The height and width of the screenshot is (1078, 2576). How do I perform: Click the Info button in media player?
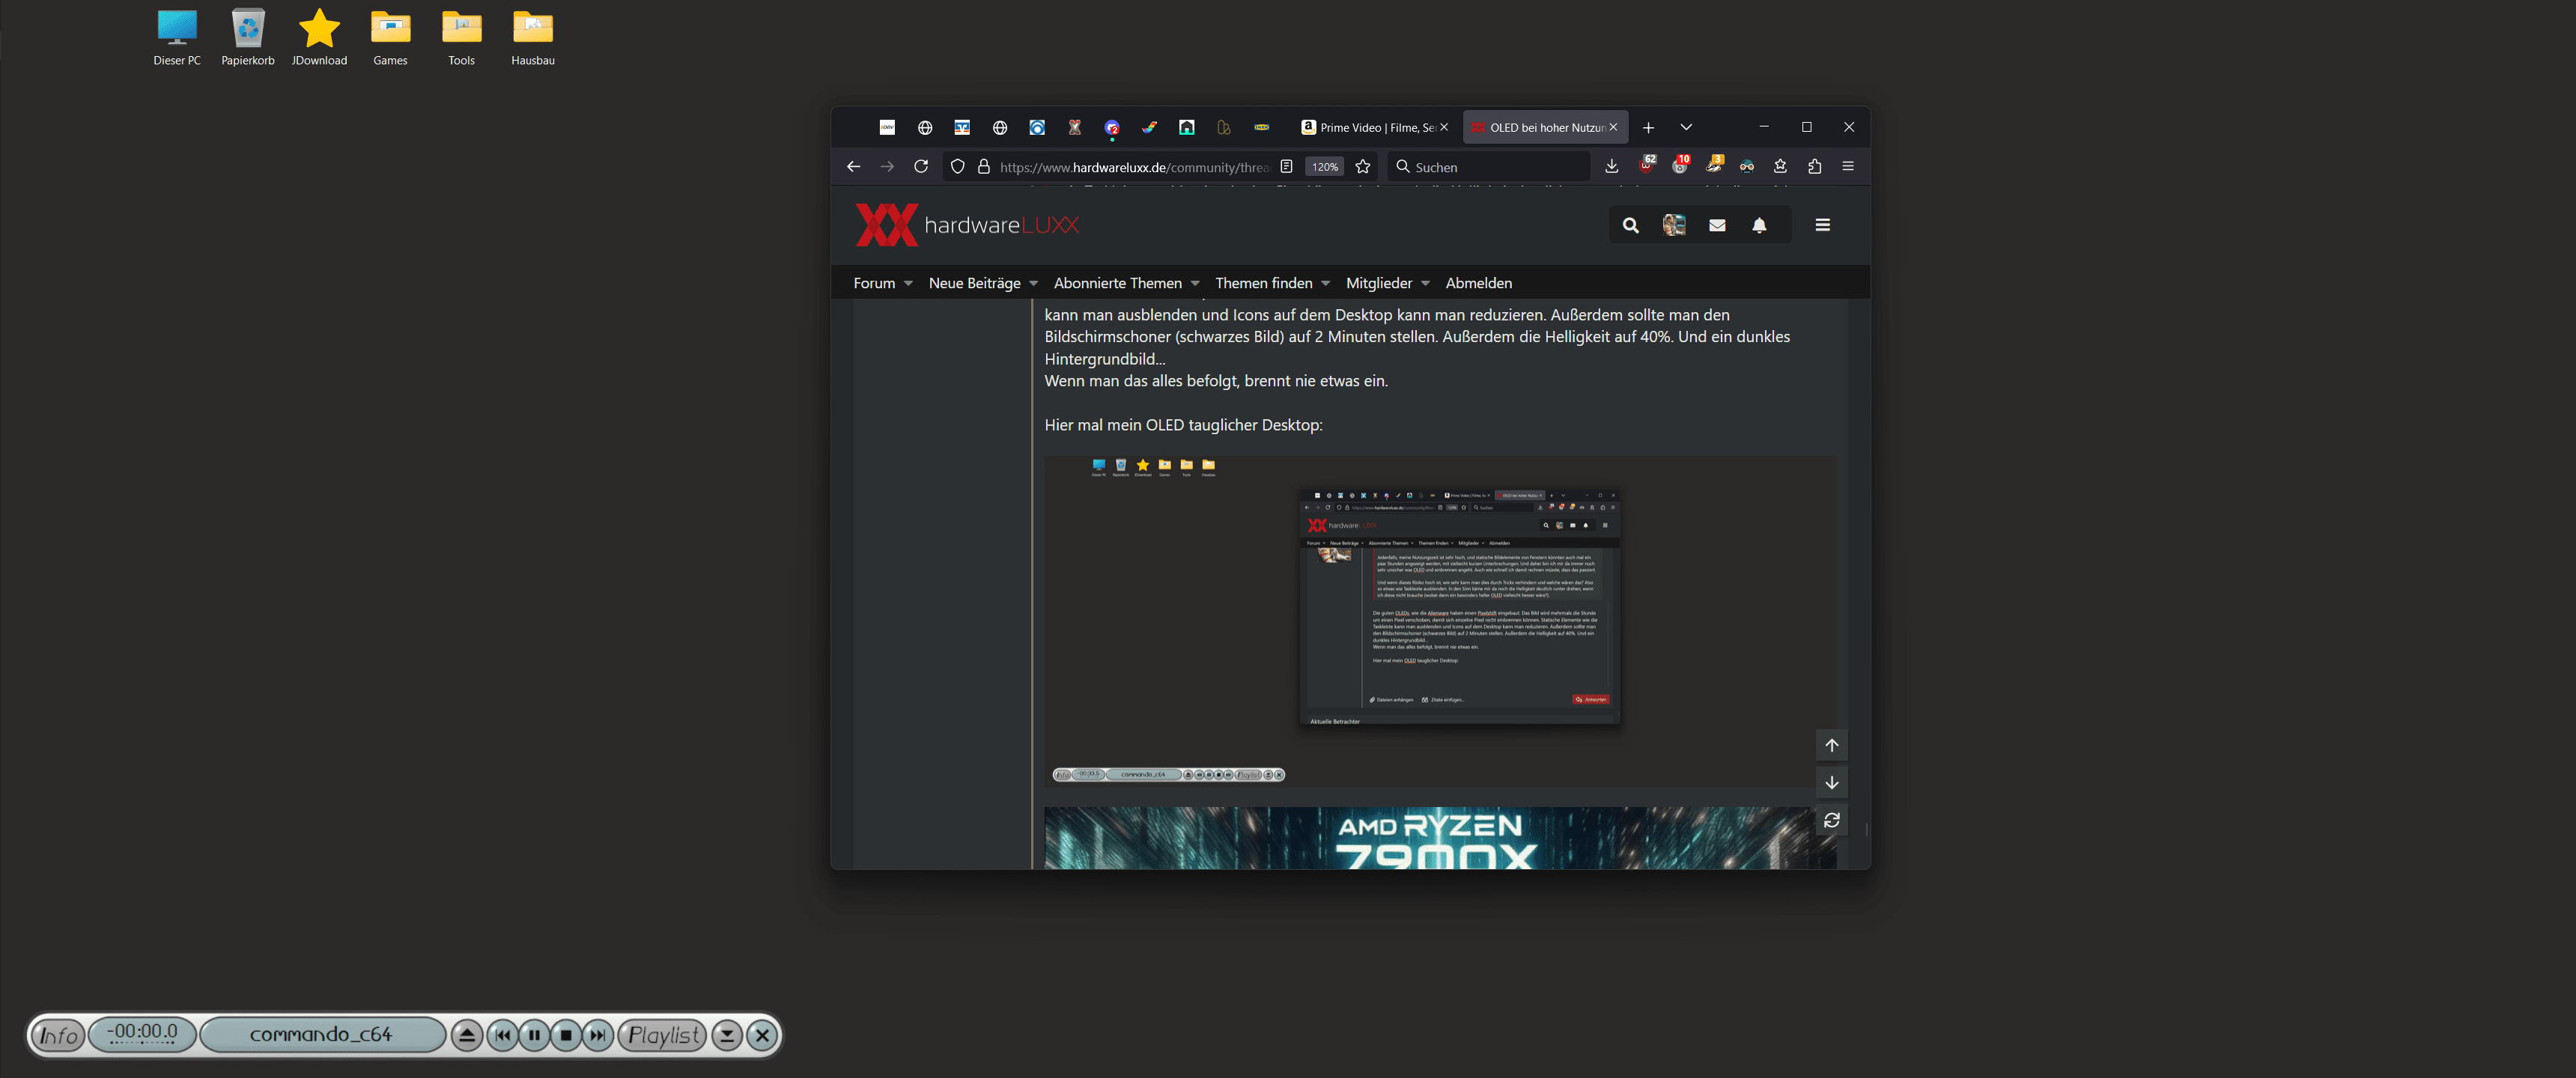click(x=58, y=1035)
